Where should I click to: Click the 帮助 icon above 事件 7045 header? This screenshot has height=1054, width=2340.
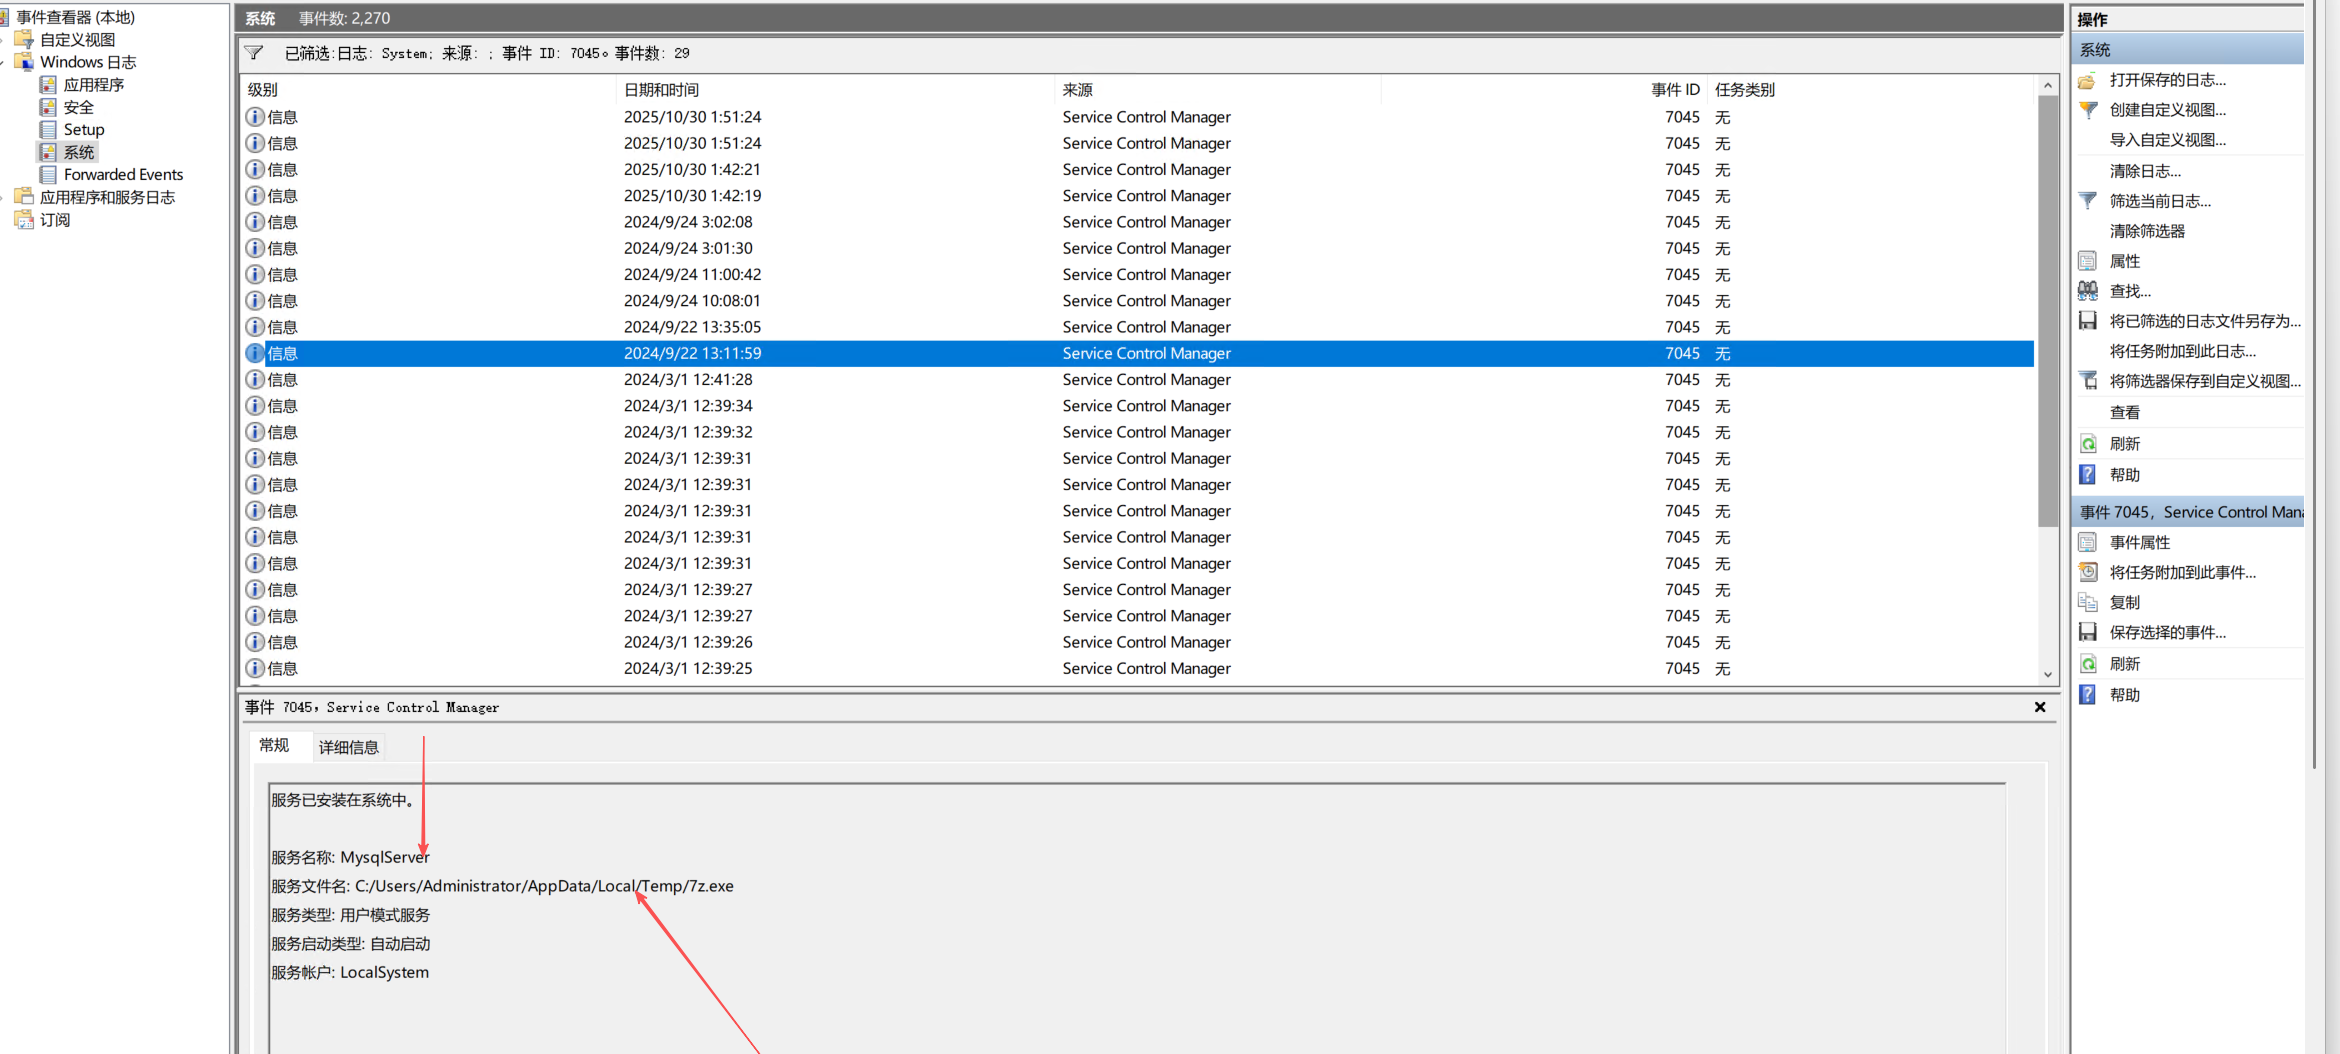2087,474
